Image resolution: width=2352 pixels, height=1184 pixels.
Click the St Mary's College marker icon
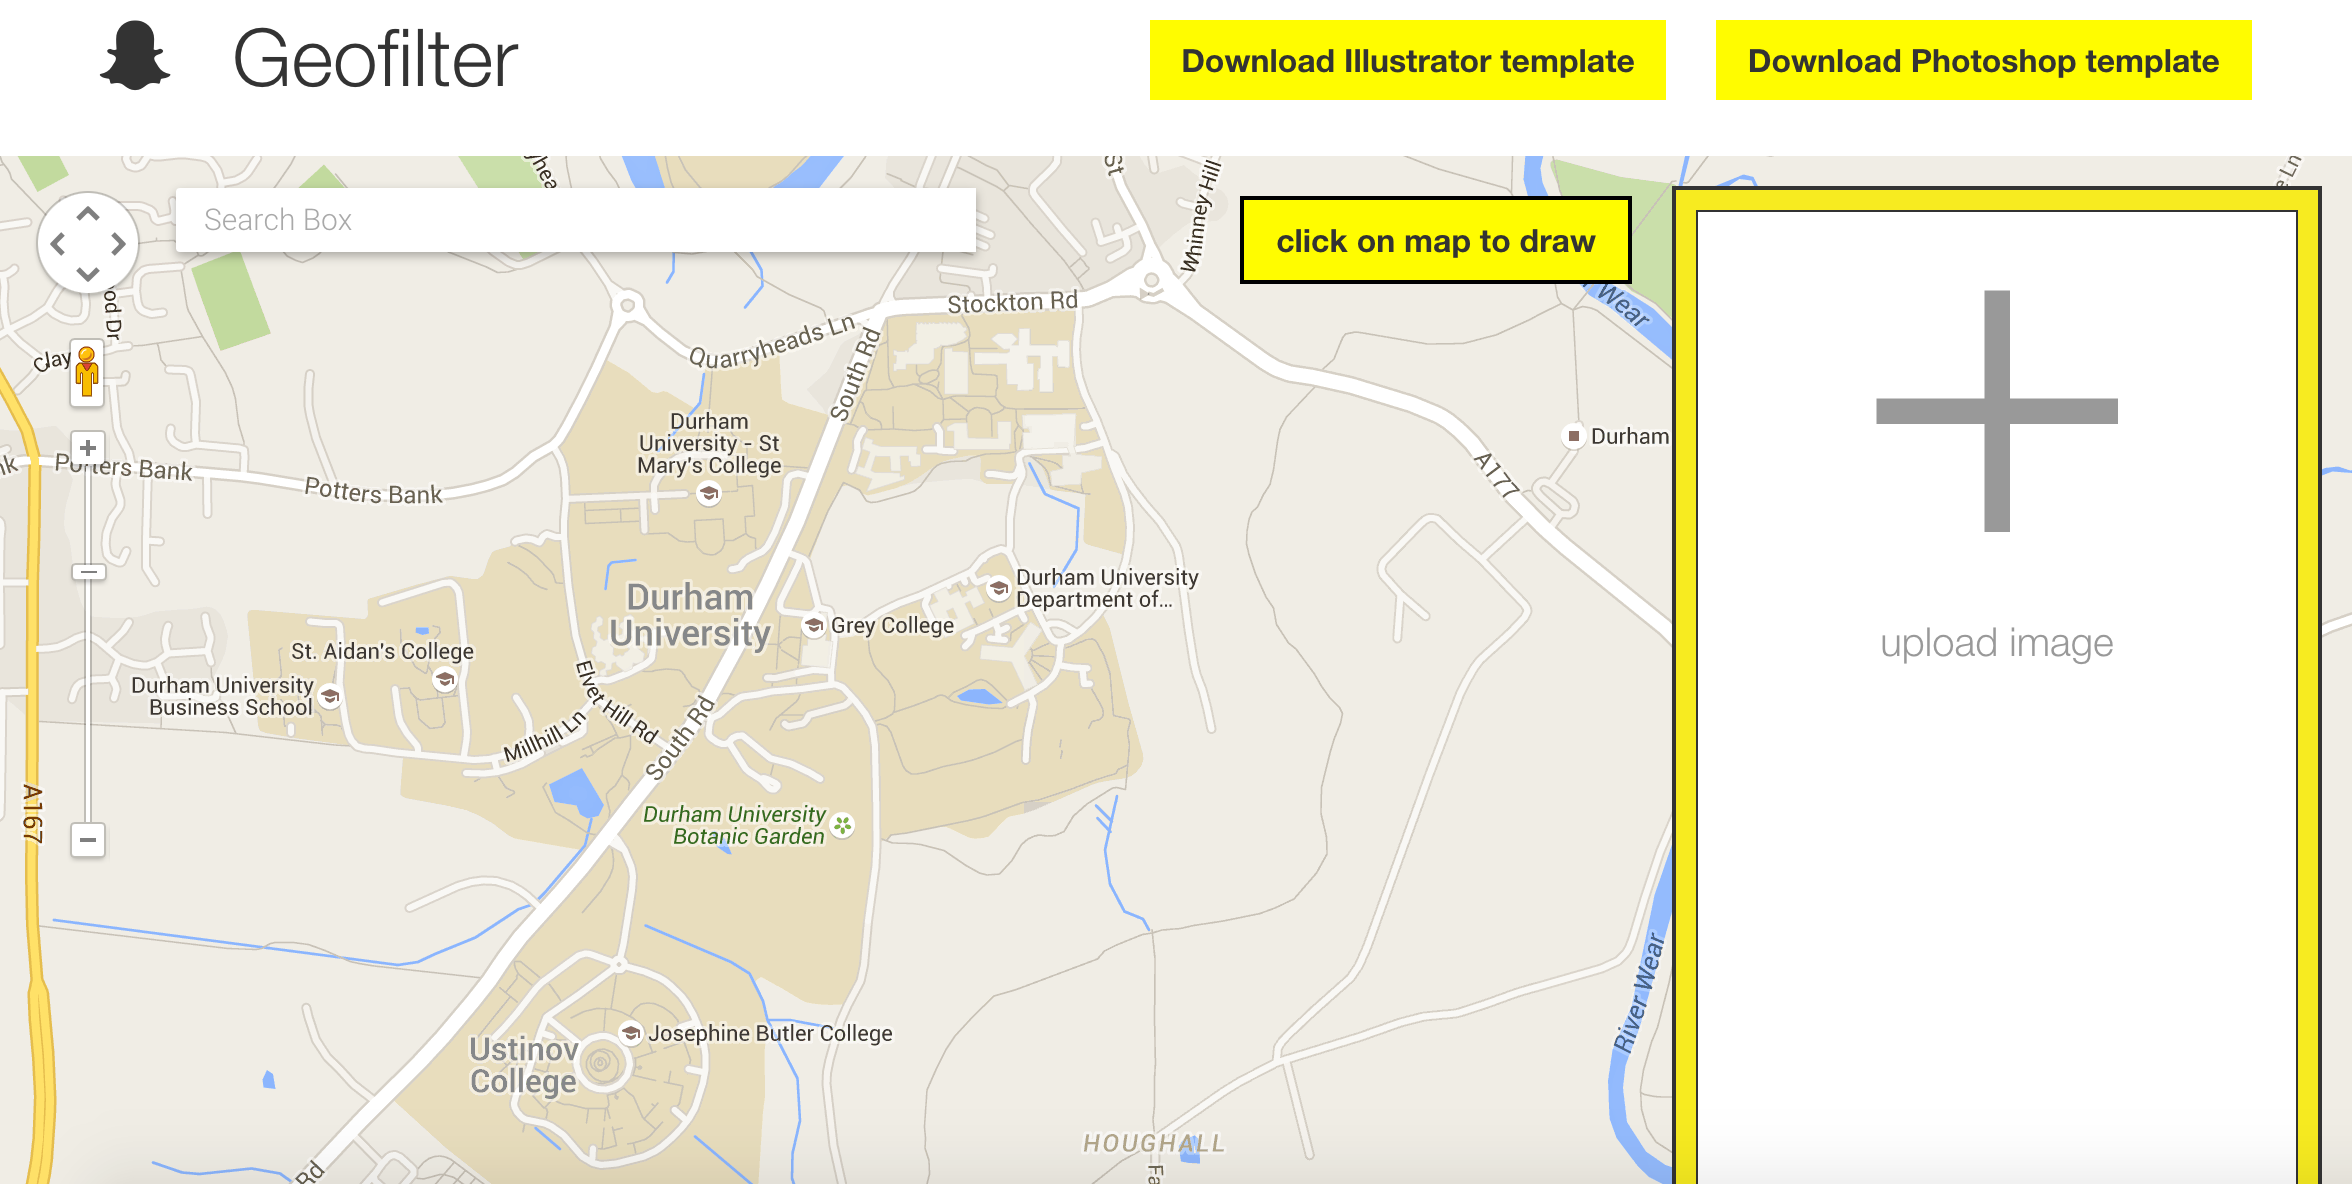click(709, 493)
